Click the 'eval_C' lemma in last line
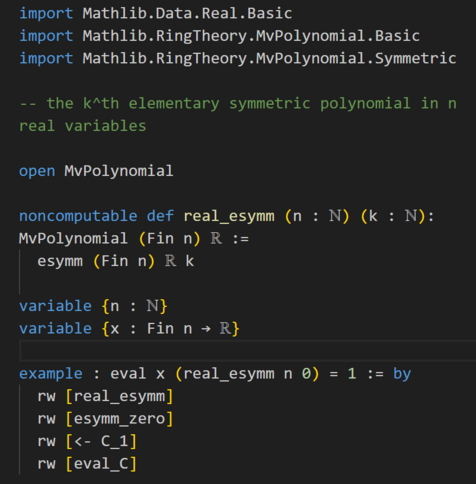 point(101,464)
